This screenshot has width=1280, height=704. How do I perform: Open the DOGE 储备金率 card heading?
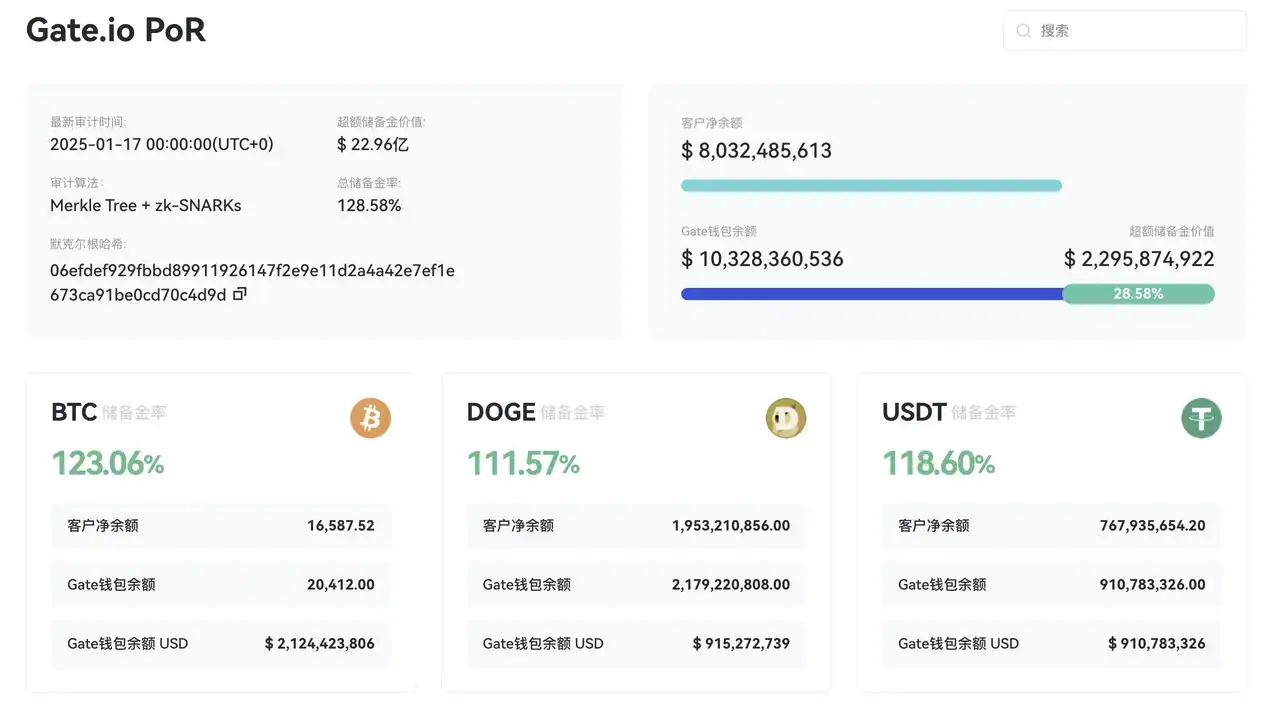tap(536, 412)
